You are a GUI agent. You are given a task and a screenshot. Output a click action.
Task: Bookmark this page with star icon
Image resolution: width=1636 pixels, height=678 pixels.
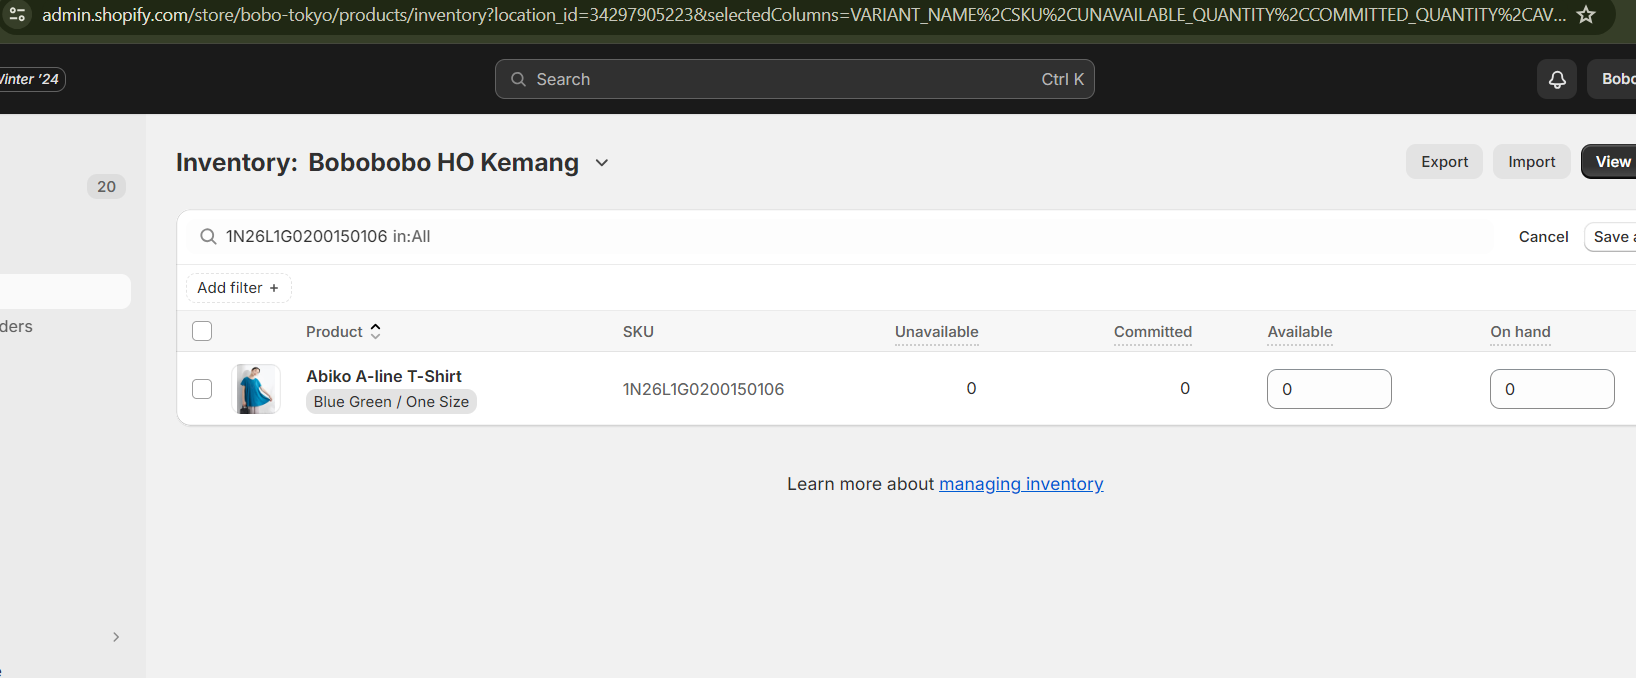tap(1586, 15)
